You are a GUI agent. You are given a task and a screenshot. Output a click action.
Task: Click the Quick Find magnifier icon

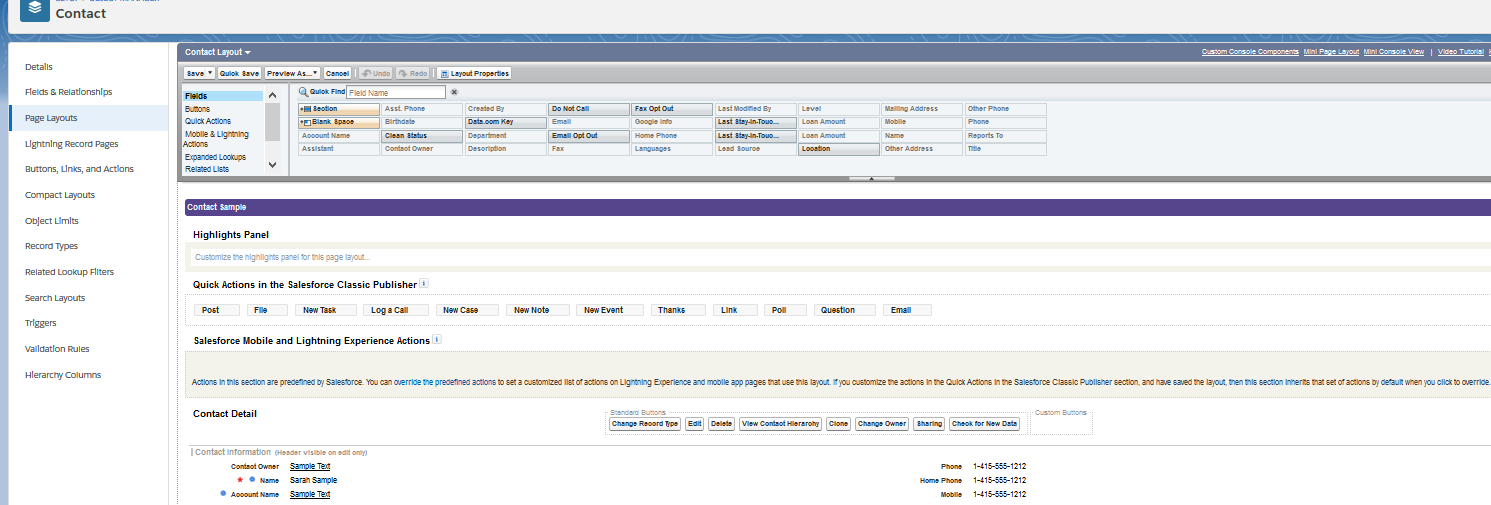[x=303, y=92]
